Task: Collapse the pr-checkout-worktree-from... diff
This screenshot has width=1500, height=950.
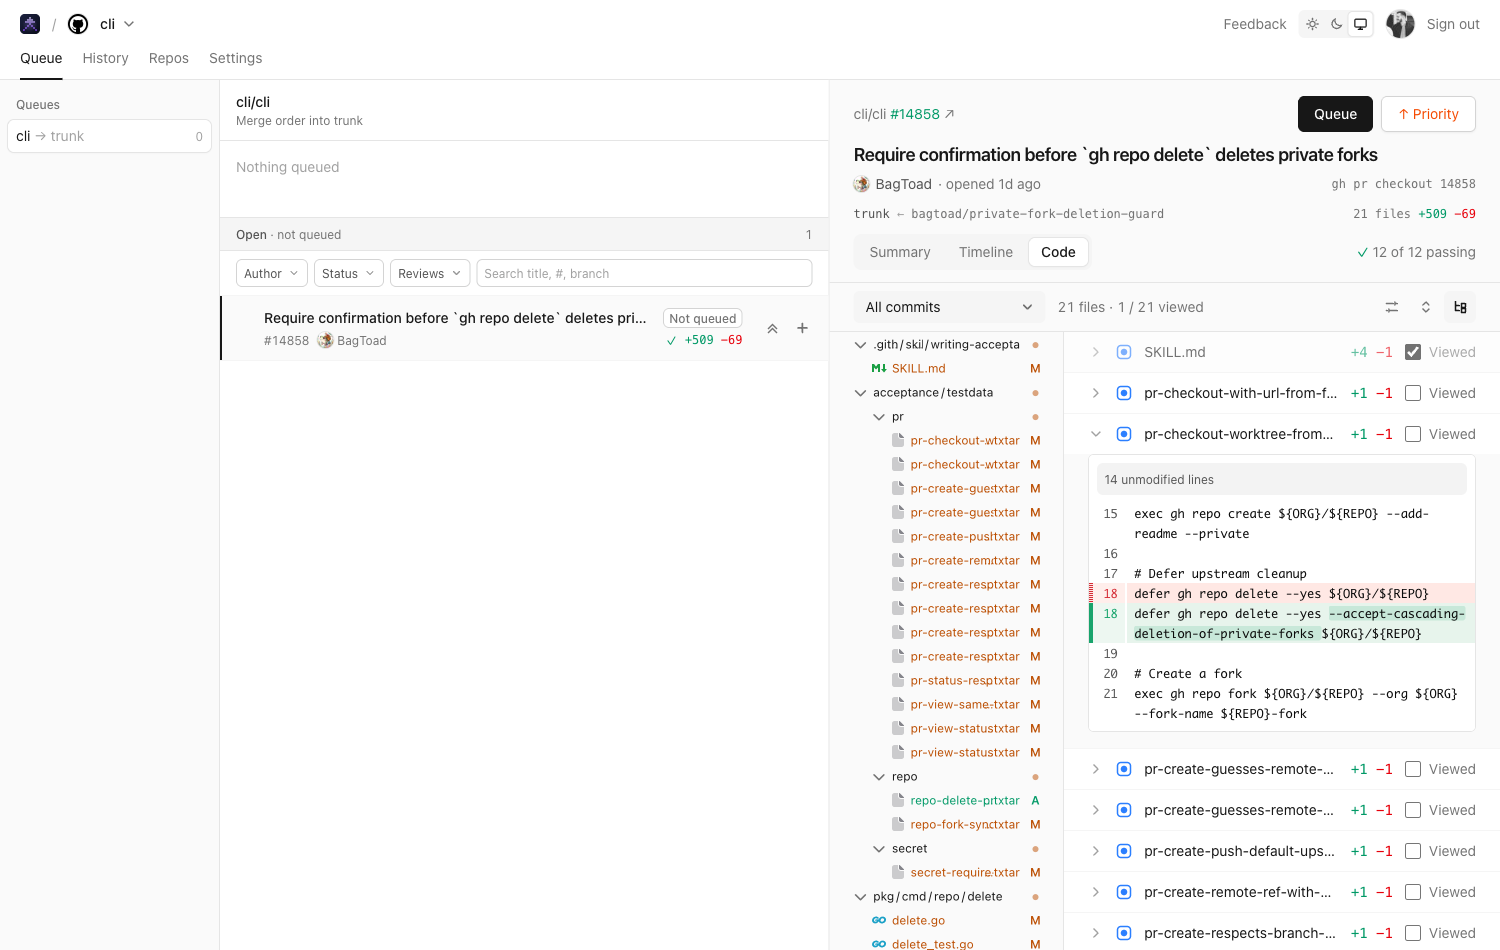Action: coord(1096,434)
